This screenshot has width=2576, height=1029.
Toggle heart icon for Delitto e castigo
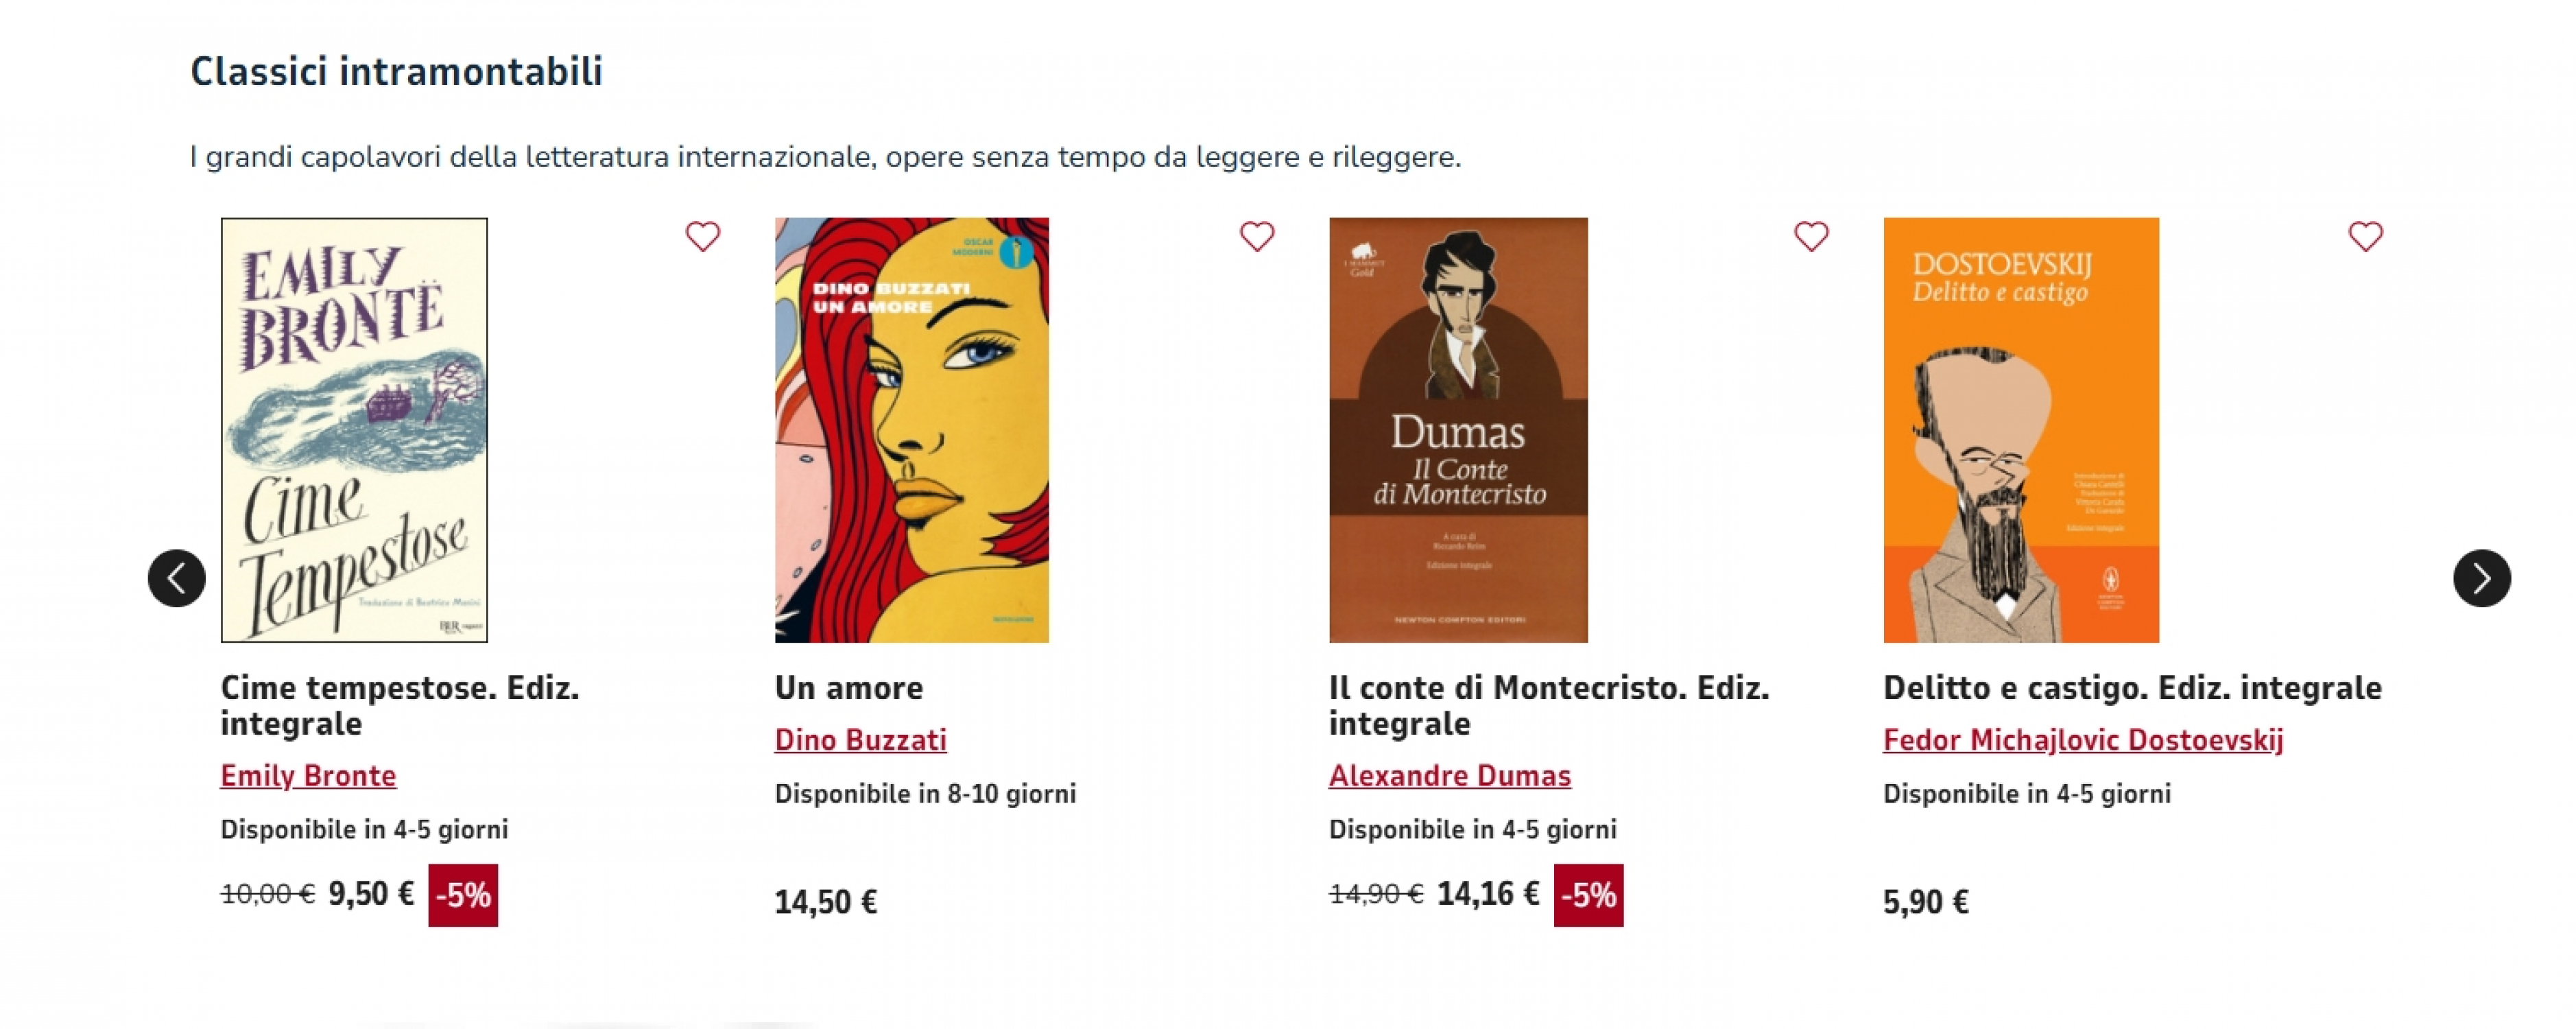pyautogui.click(x=2365, y=237)
